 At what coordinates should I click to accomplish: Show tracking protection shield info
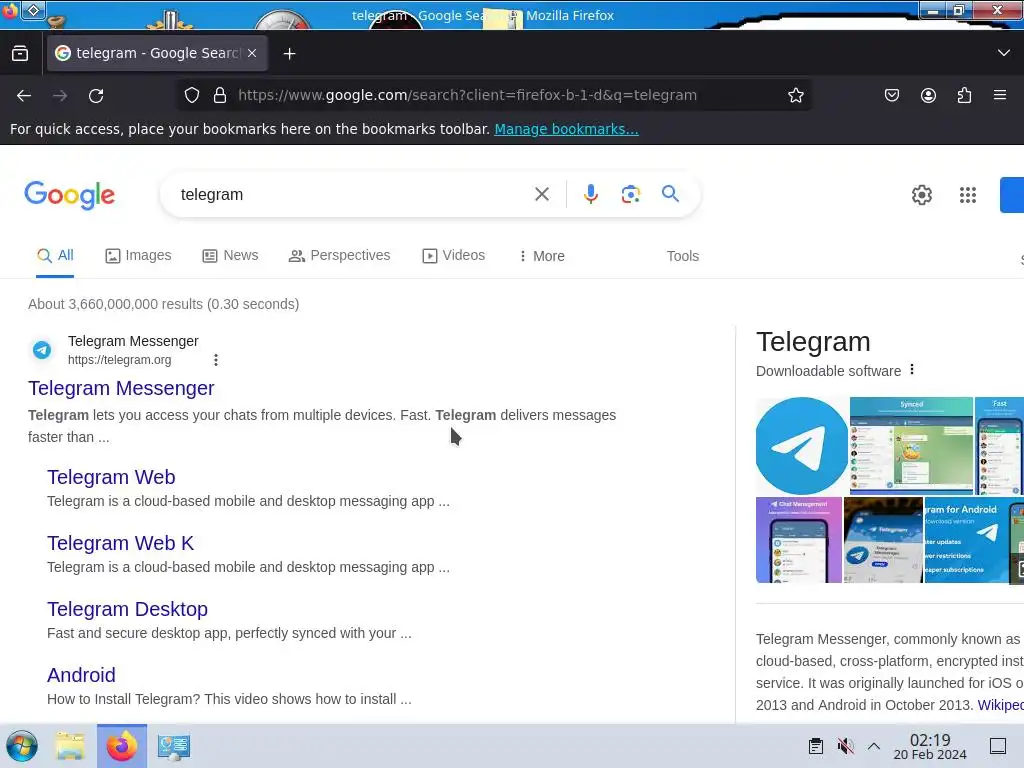tap(191, 95)
